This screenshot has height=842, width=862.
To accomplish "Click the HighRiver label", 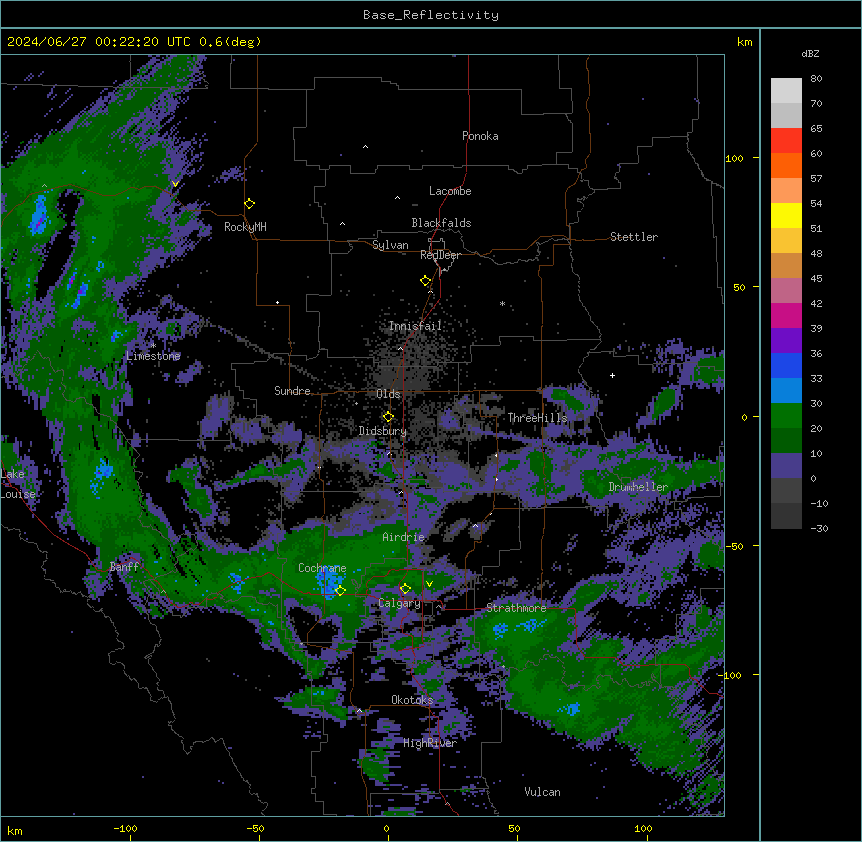I will [430, 743].
